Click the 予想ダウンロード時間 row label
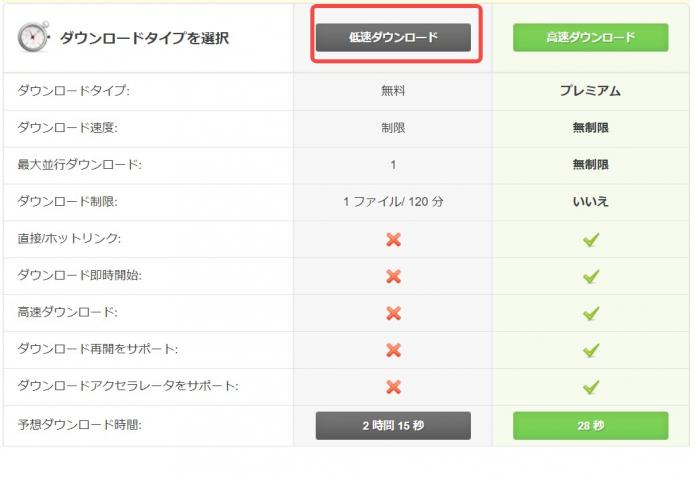The height and width of the screenshot is (480, 700). point(80,425)
